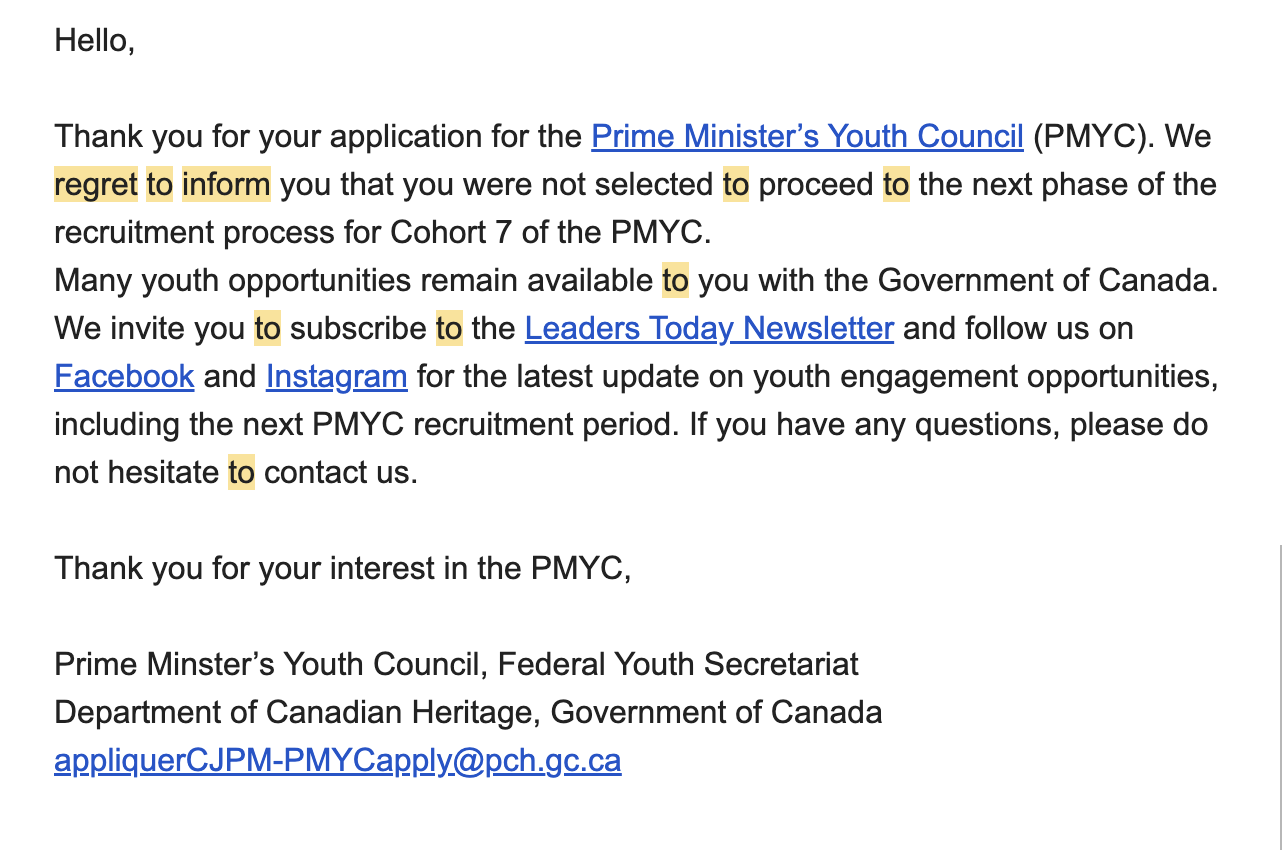Screen dimensions: 1282x850
Task: Click highlighted "to" just before "subscribe"
Action: [x=267, y=328]
